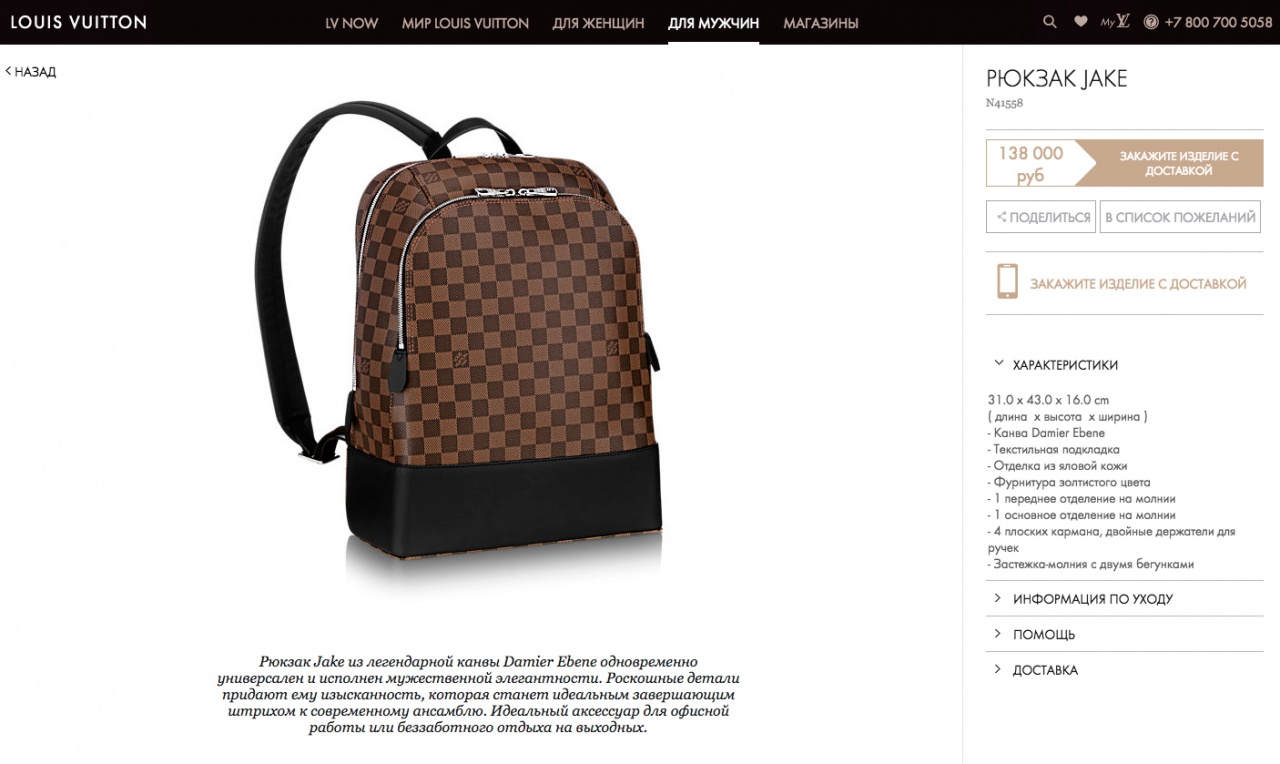Click the back chevron beside Назад

coord(8,71)
